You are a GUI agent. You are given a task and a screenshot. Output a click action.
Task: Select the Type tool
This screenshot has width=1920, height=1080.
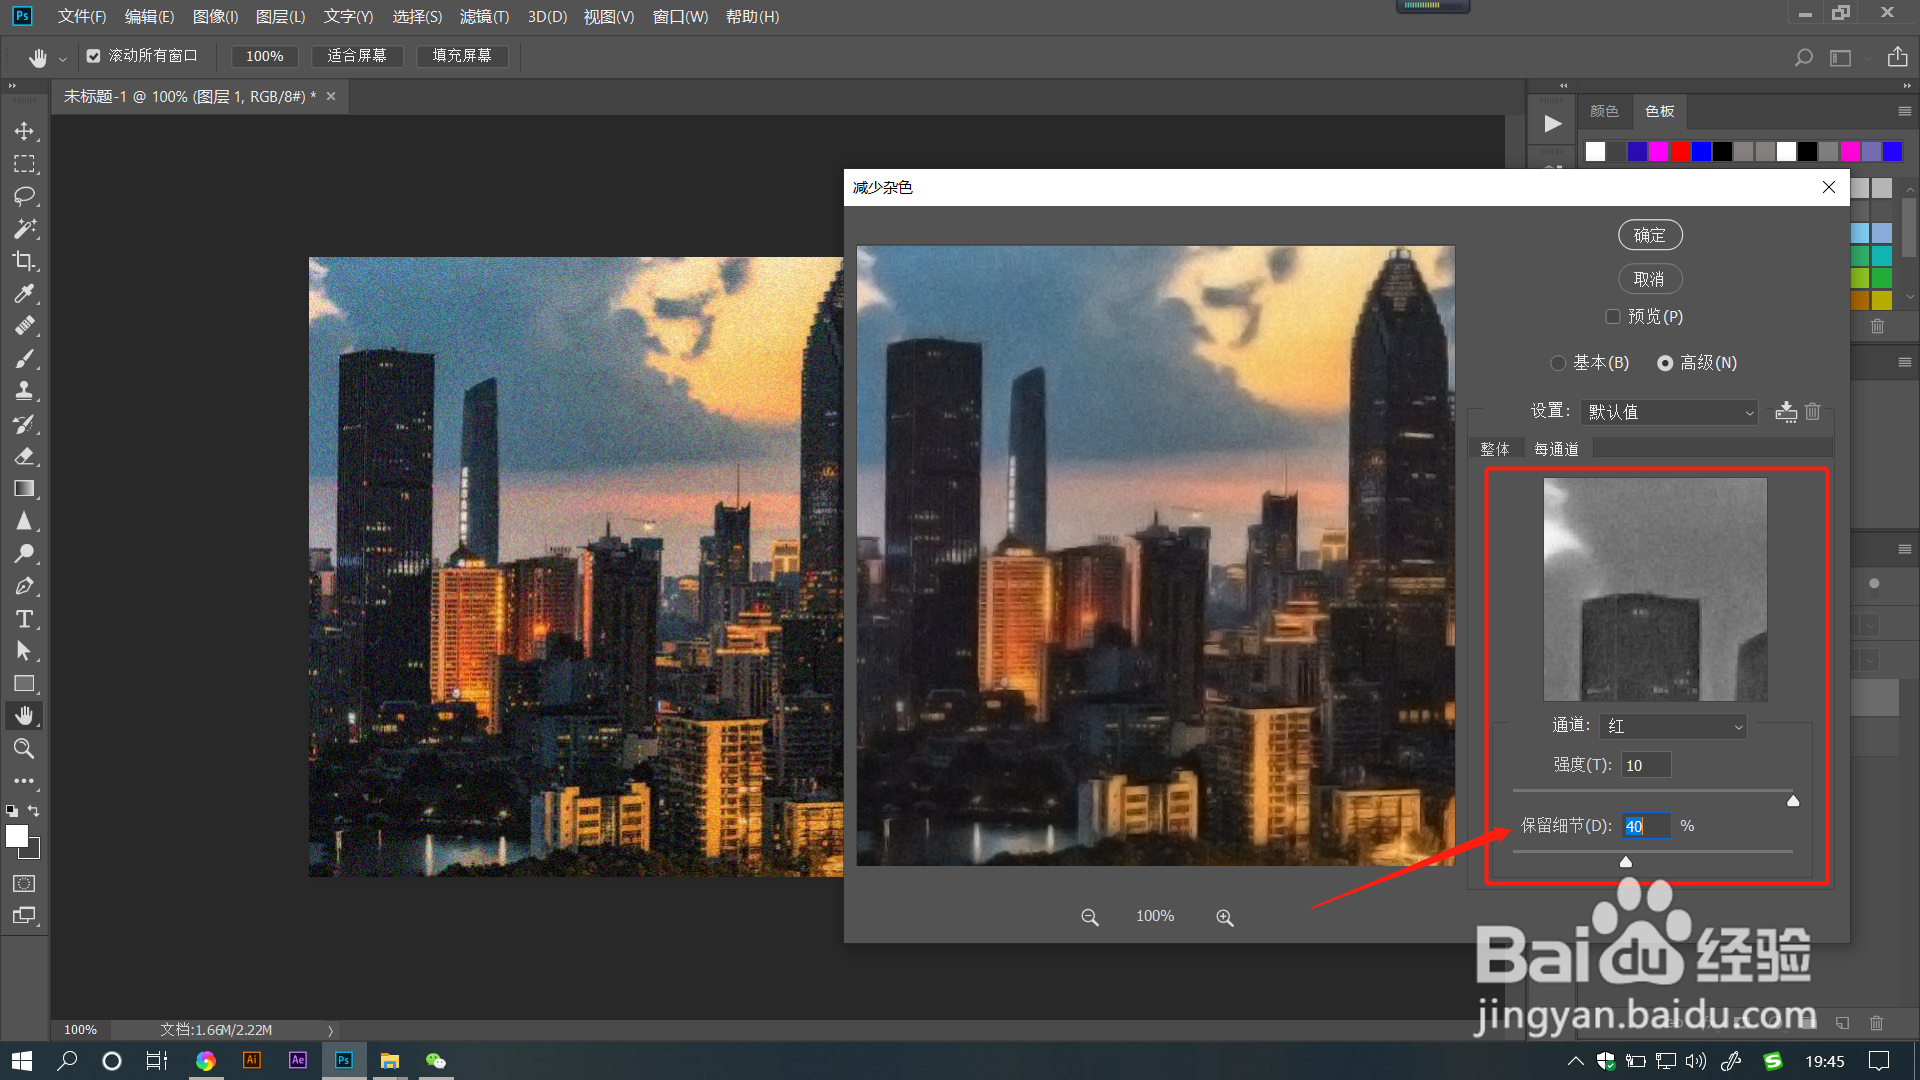(24, 619)
